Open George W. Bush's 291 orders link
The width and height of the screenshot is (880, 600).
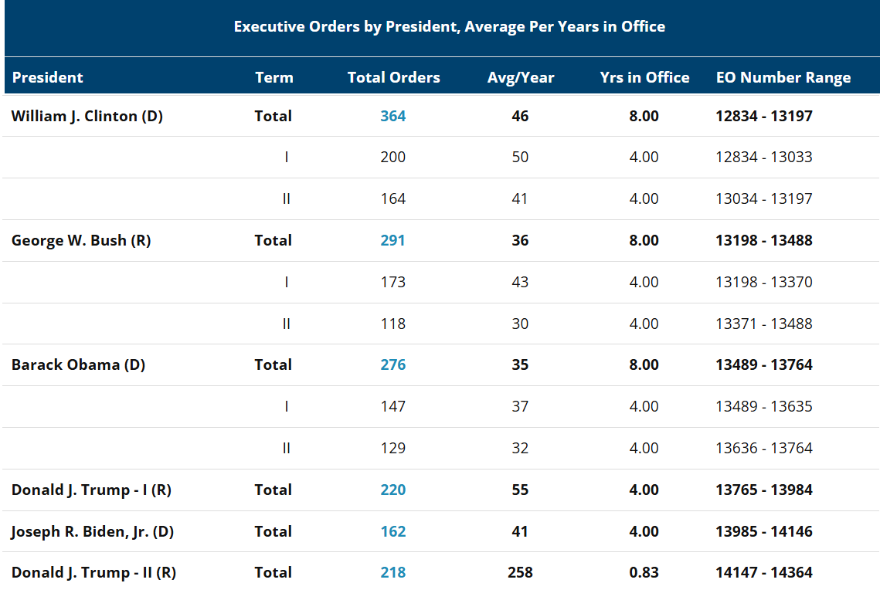(x=393, y=240)
